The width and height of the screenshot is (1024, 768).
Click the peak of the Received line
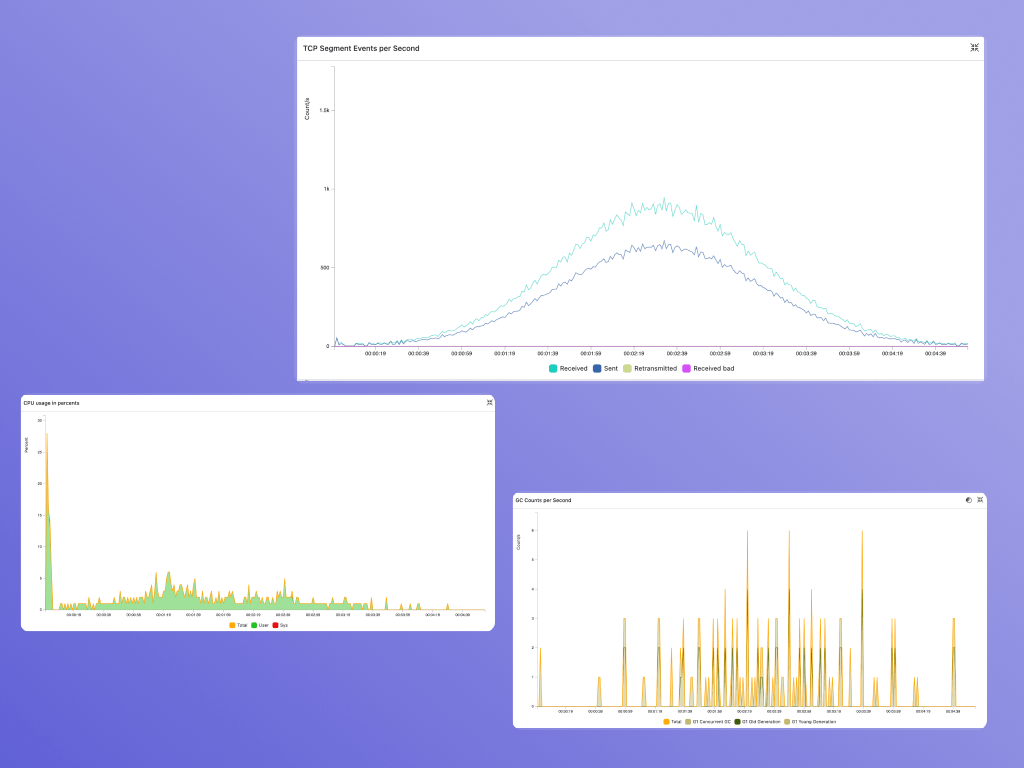point(664,199)
